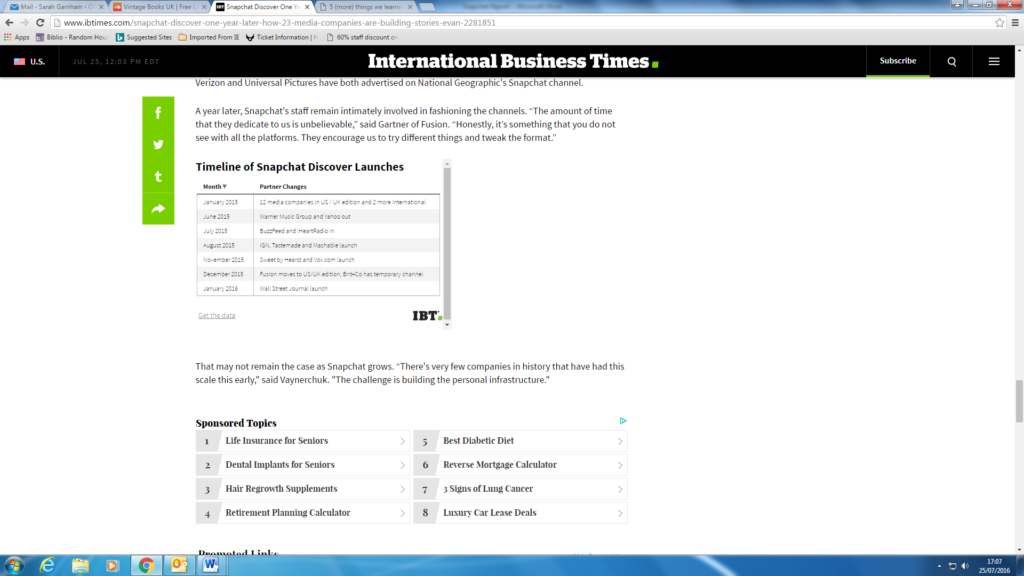Click the IBT logo in the embedded table
The image size is (1024, 576).
click(x=427, y=316)
